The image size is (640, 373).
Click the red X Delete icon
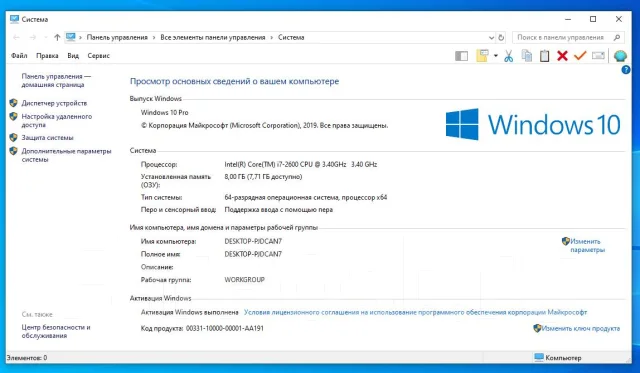pos(562,56)
